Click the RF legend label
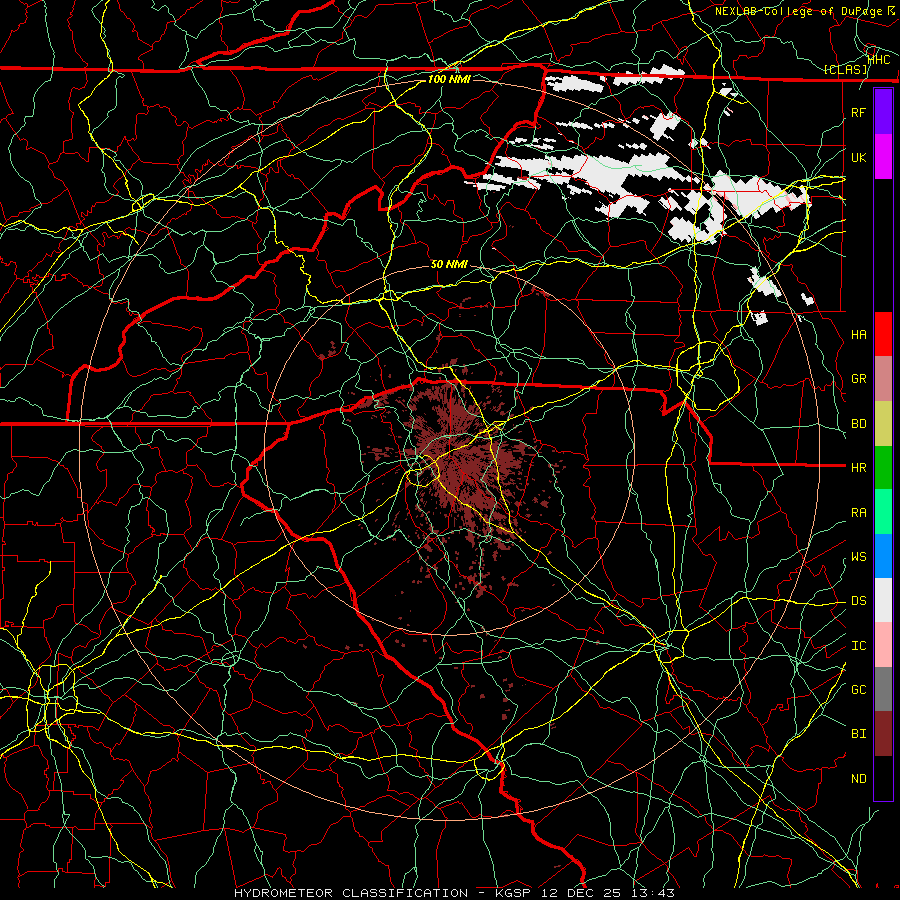 [858, 112]
